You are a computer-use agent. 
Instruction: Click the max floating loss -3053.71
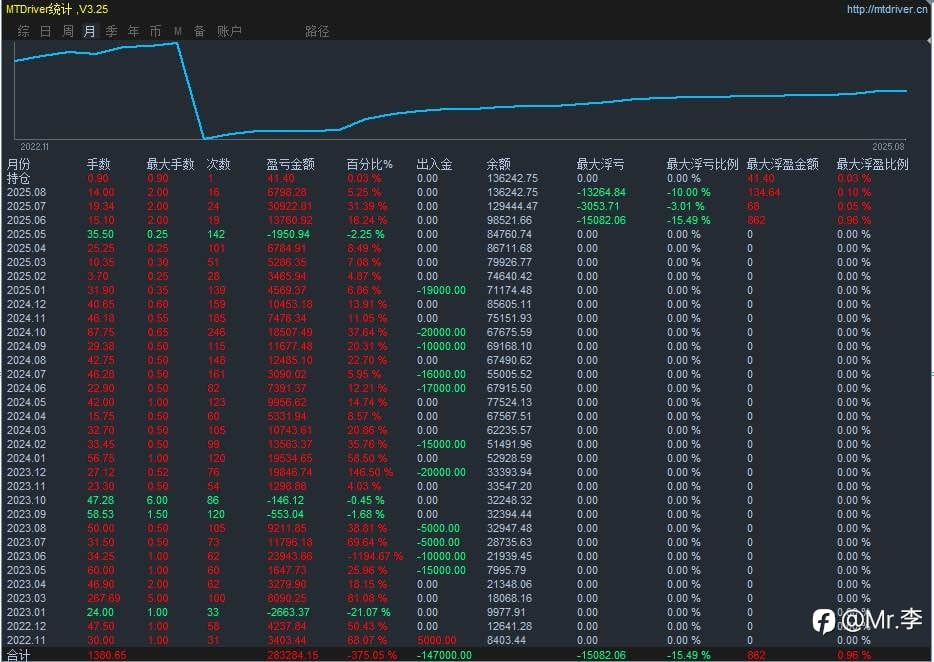tap(598, 206)
